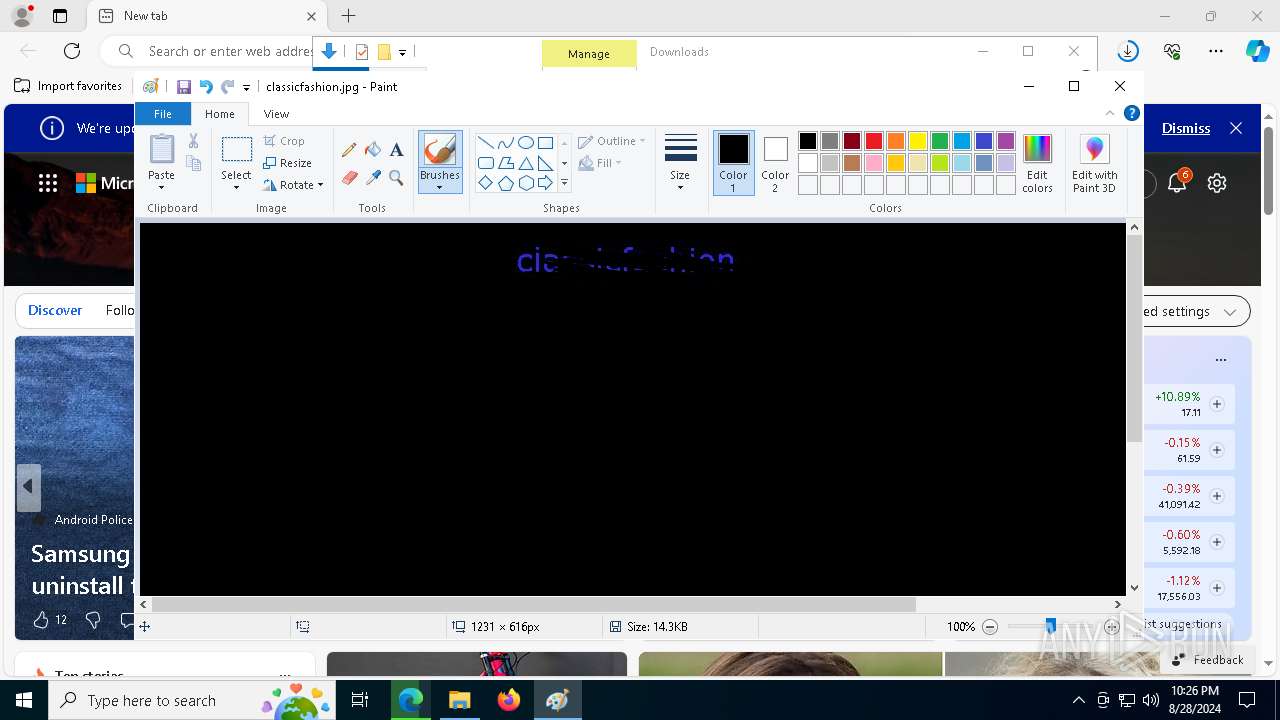The height and width of the screenshot is (720, 1280).
Task: Click the zoom slider handle in Paint
Action: coord(1050,626)
